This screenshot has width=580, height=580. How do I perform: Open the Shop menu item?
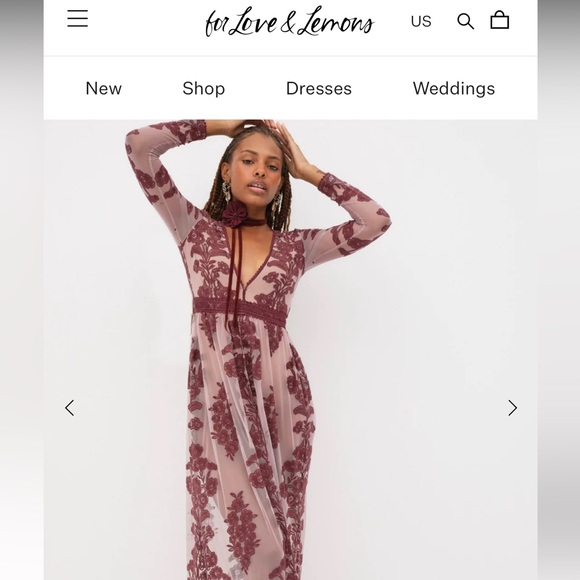coord(203,88)
